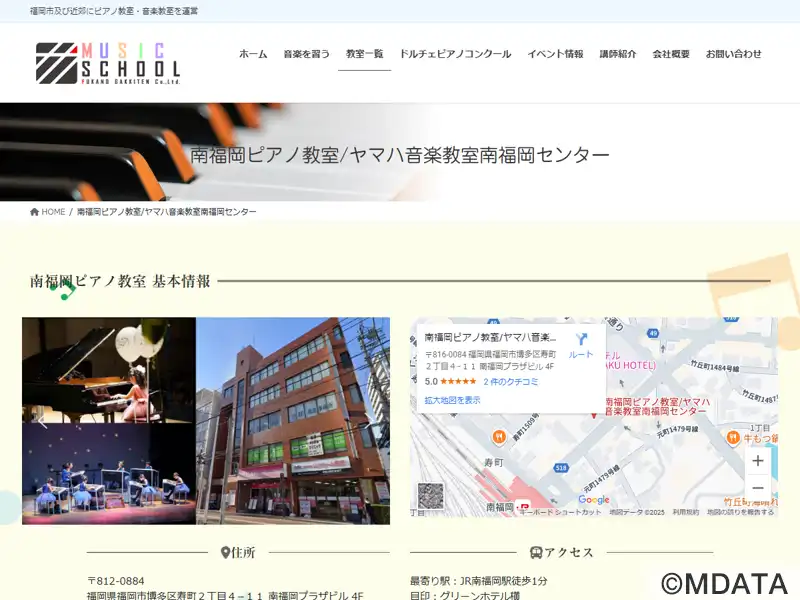Image resolution: width=800 pixels, height=600 pixels.
Task: Open the 2 件のクチコミ reviews link
Action: pos(511,382)
